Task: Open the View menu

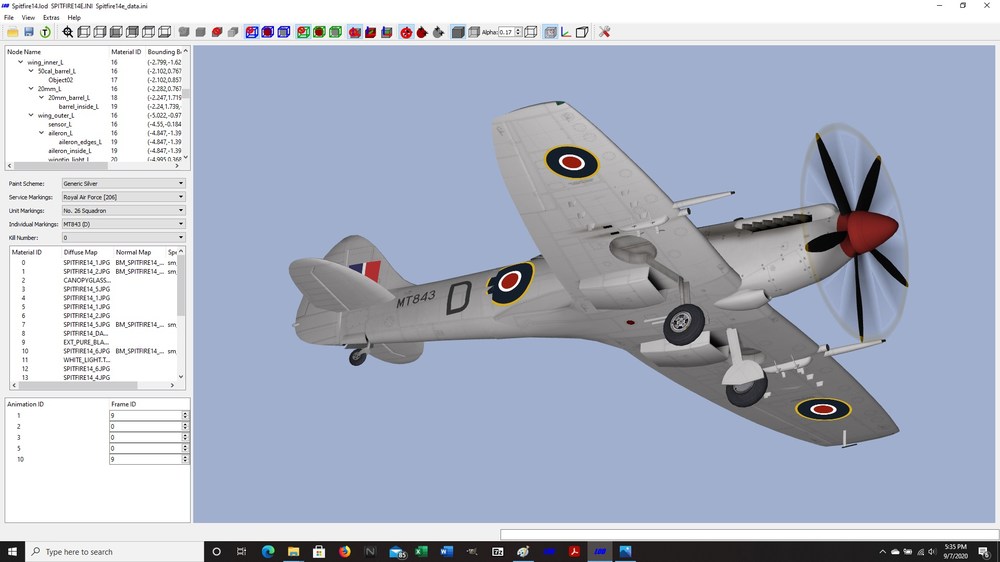Action: 28,18
